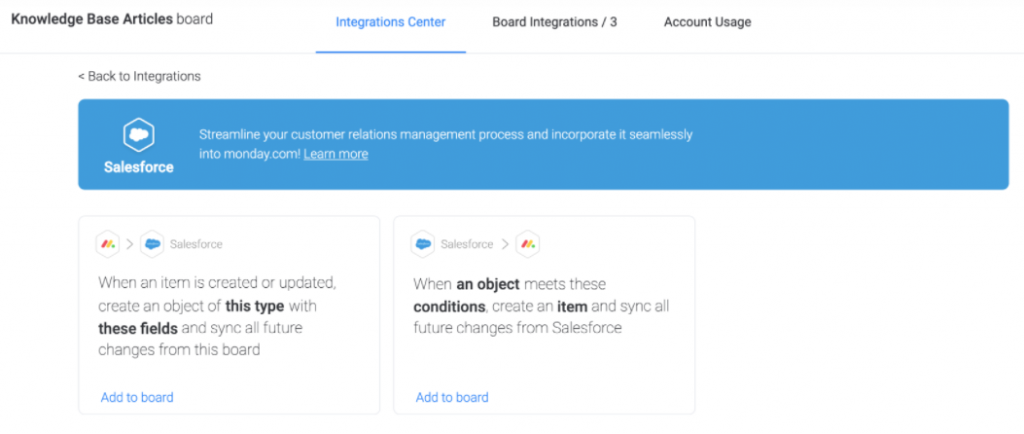Open the Account Usage tab

click(707, 22)
